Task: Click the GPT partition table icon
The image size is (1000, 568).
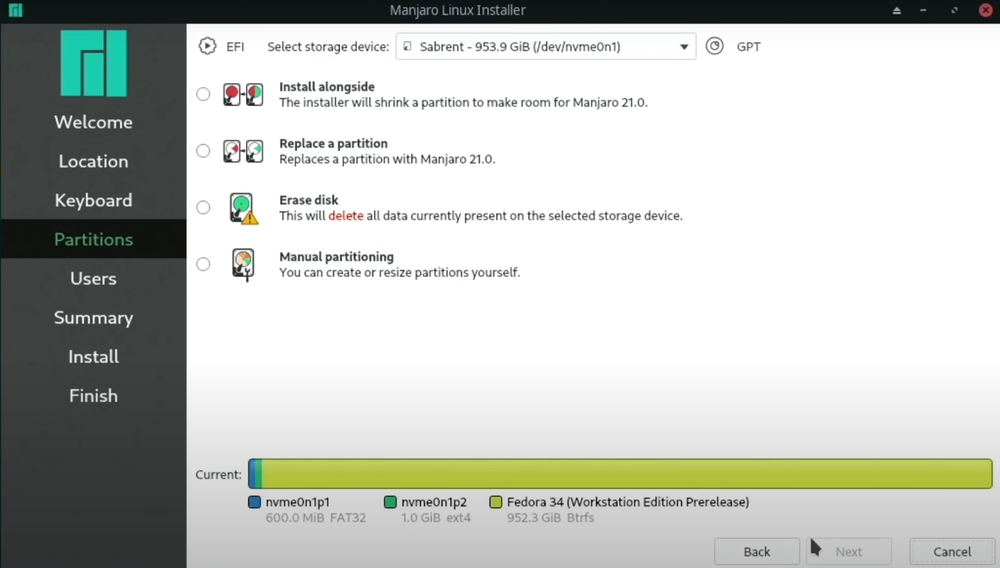Action: [x=714, y=46]
